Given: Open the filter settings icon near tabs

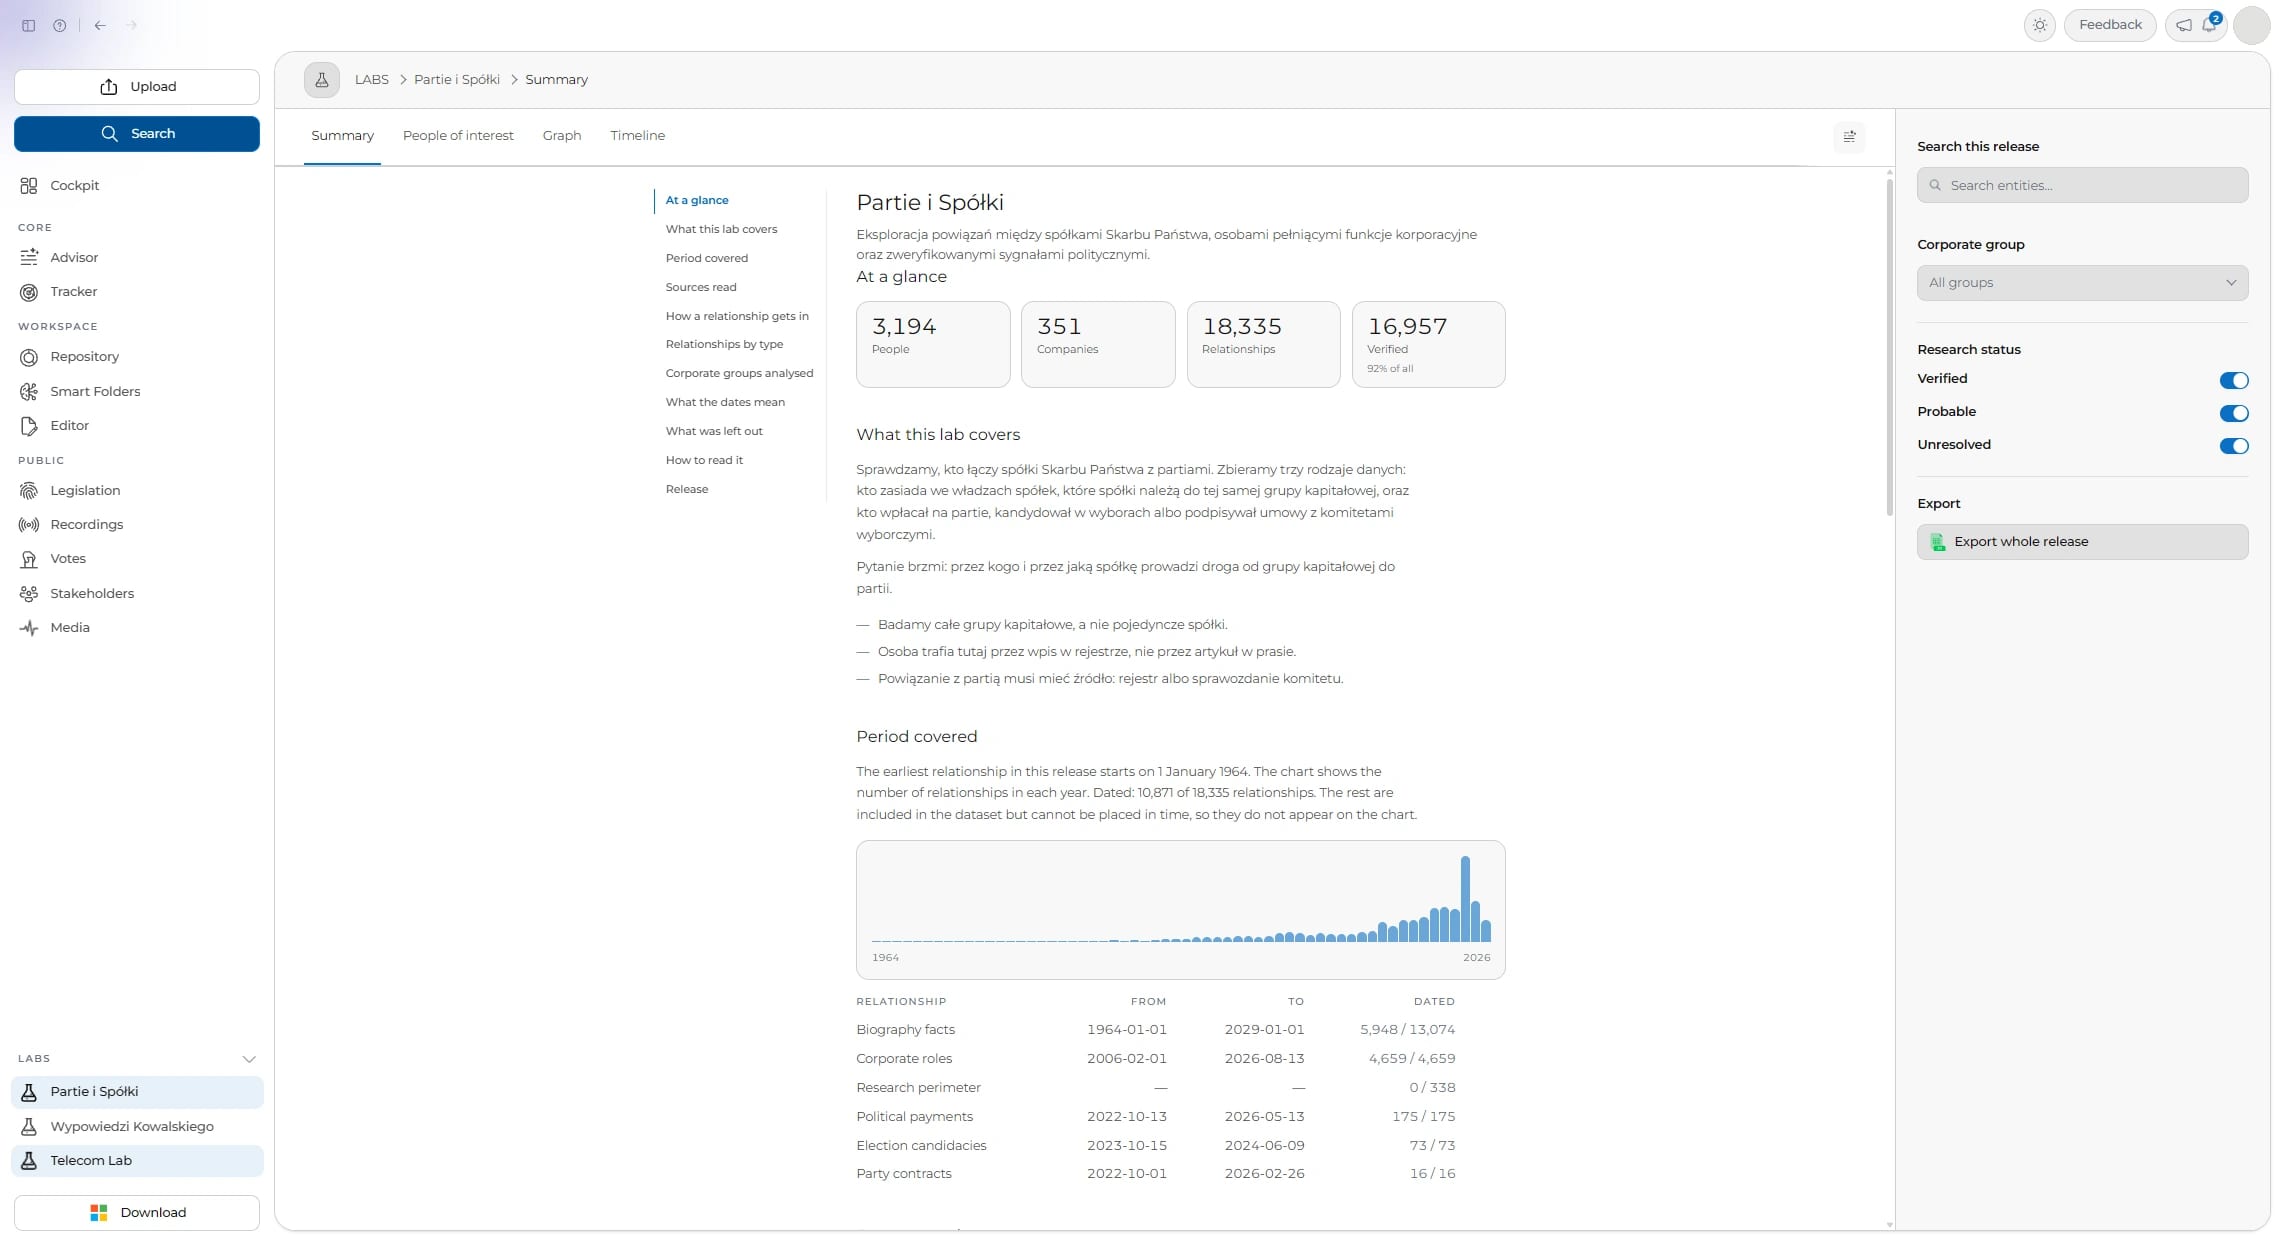Looking at the screenshot, I should click(1849, 136).
